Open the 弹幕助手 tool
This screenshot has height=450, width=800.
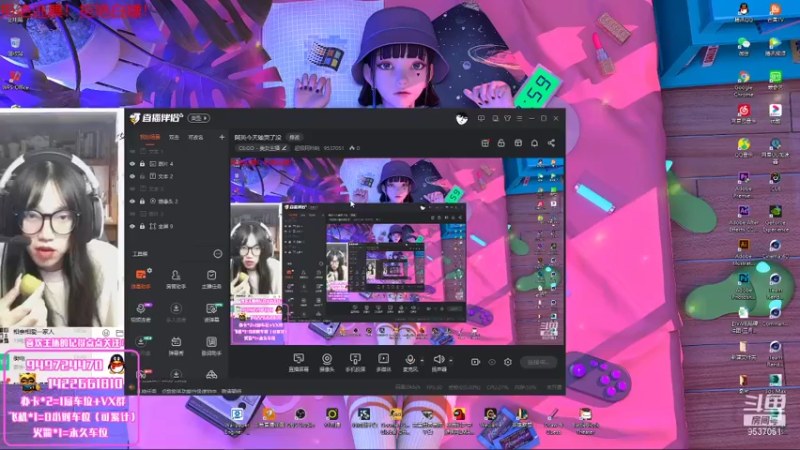pyautogui.click(x=141, y=279)
